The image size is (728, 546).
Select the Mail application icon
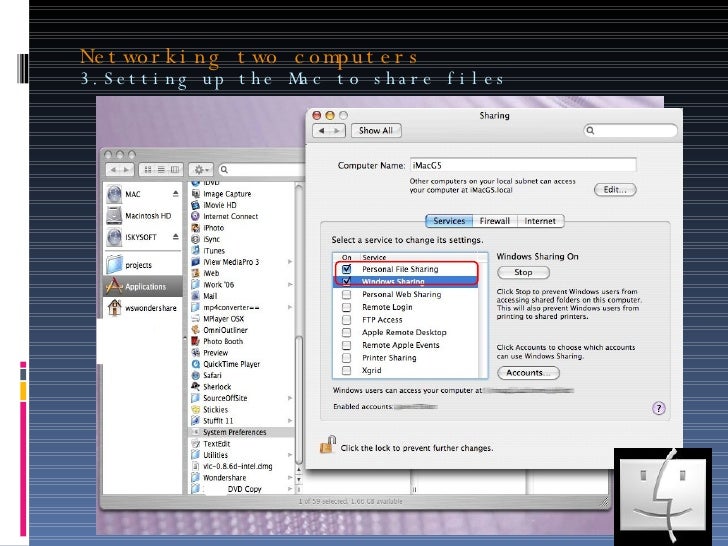[196, 296]
